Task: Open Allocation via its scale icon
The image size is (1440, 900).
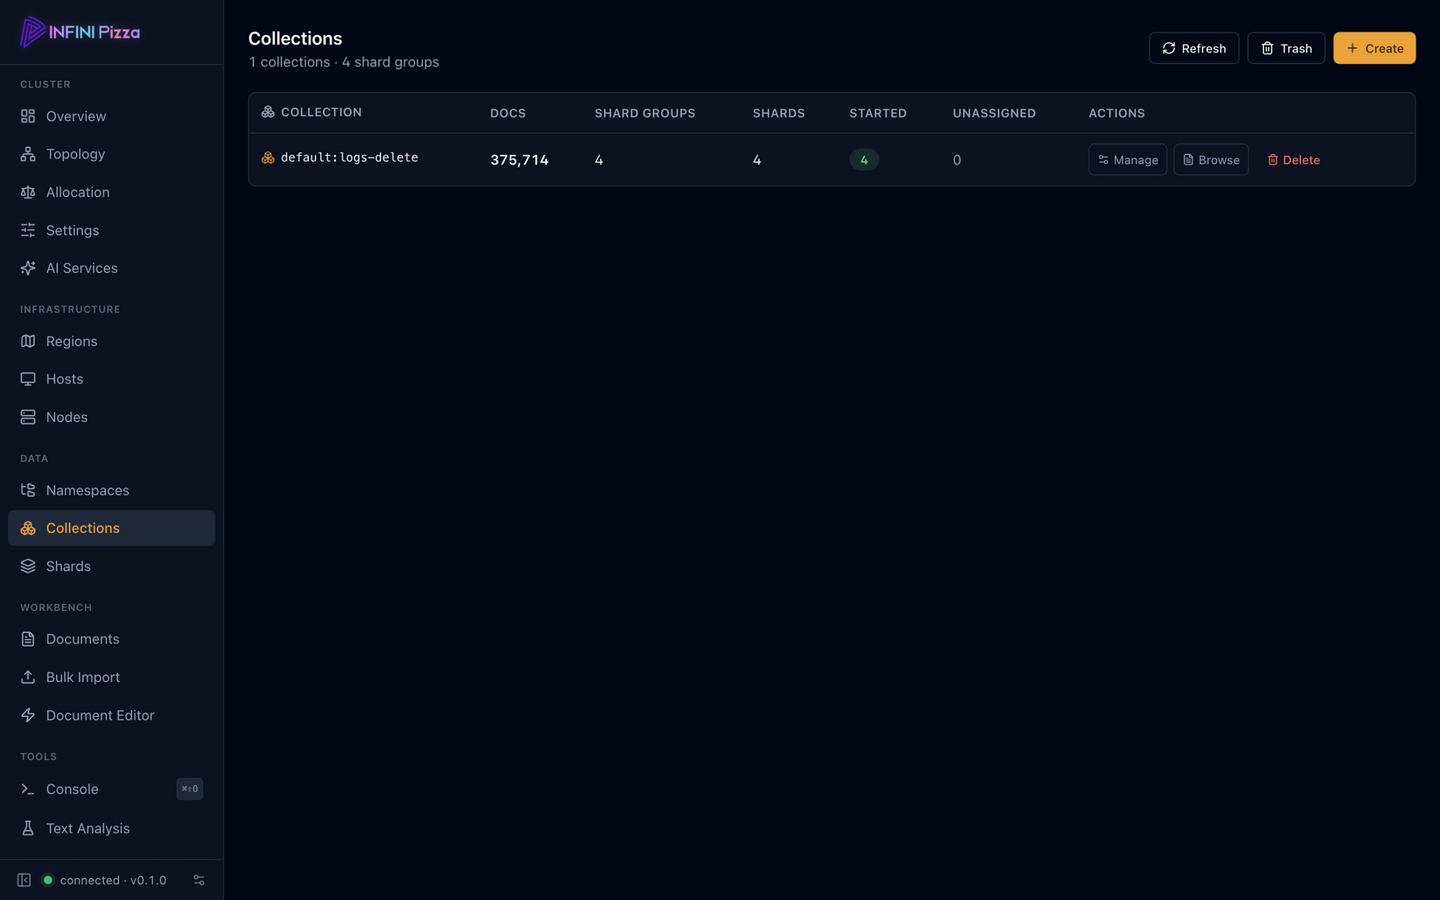Action: (28, 192)
